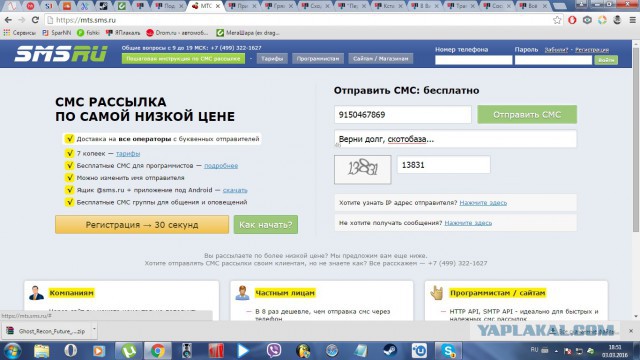Viewport: 640px width, 360px height.
Task: Open the green step-by-step SMS instruction button
Action: click(x=183, y=59)
